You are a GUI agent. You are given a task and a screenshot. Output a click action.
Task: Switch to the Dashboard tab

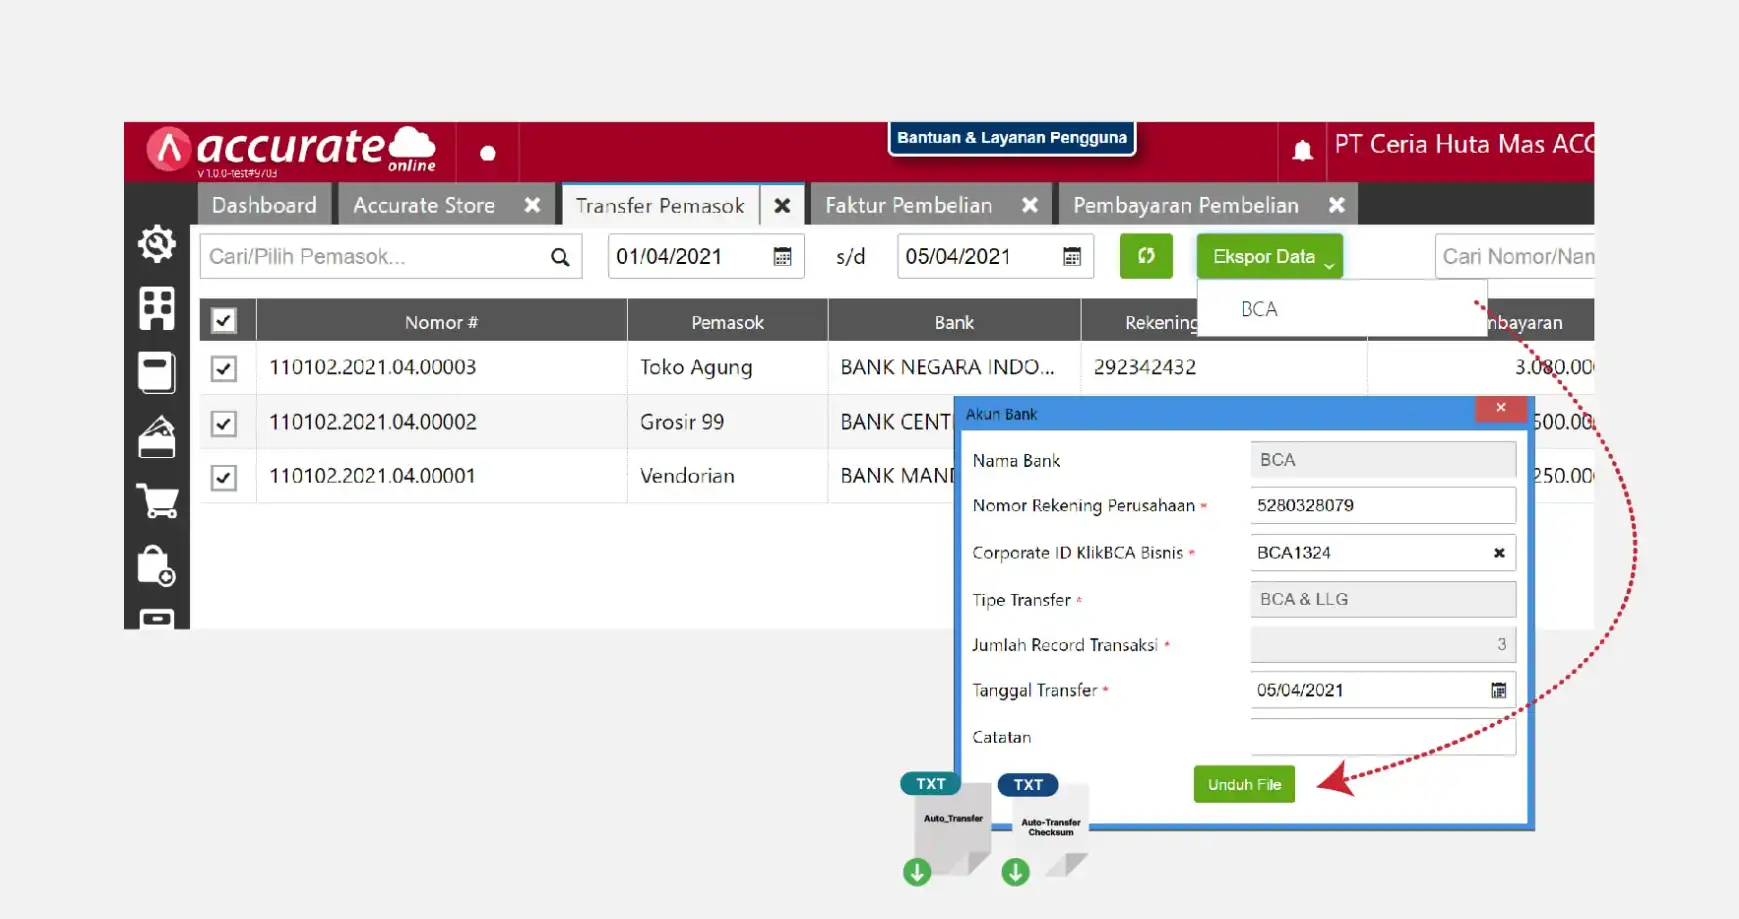pyautogui.click(x=264, y=205)
